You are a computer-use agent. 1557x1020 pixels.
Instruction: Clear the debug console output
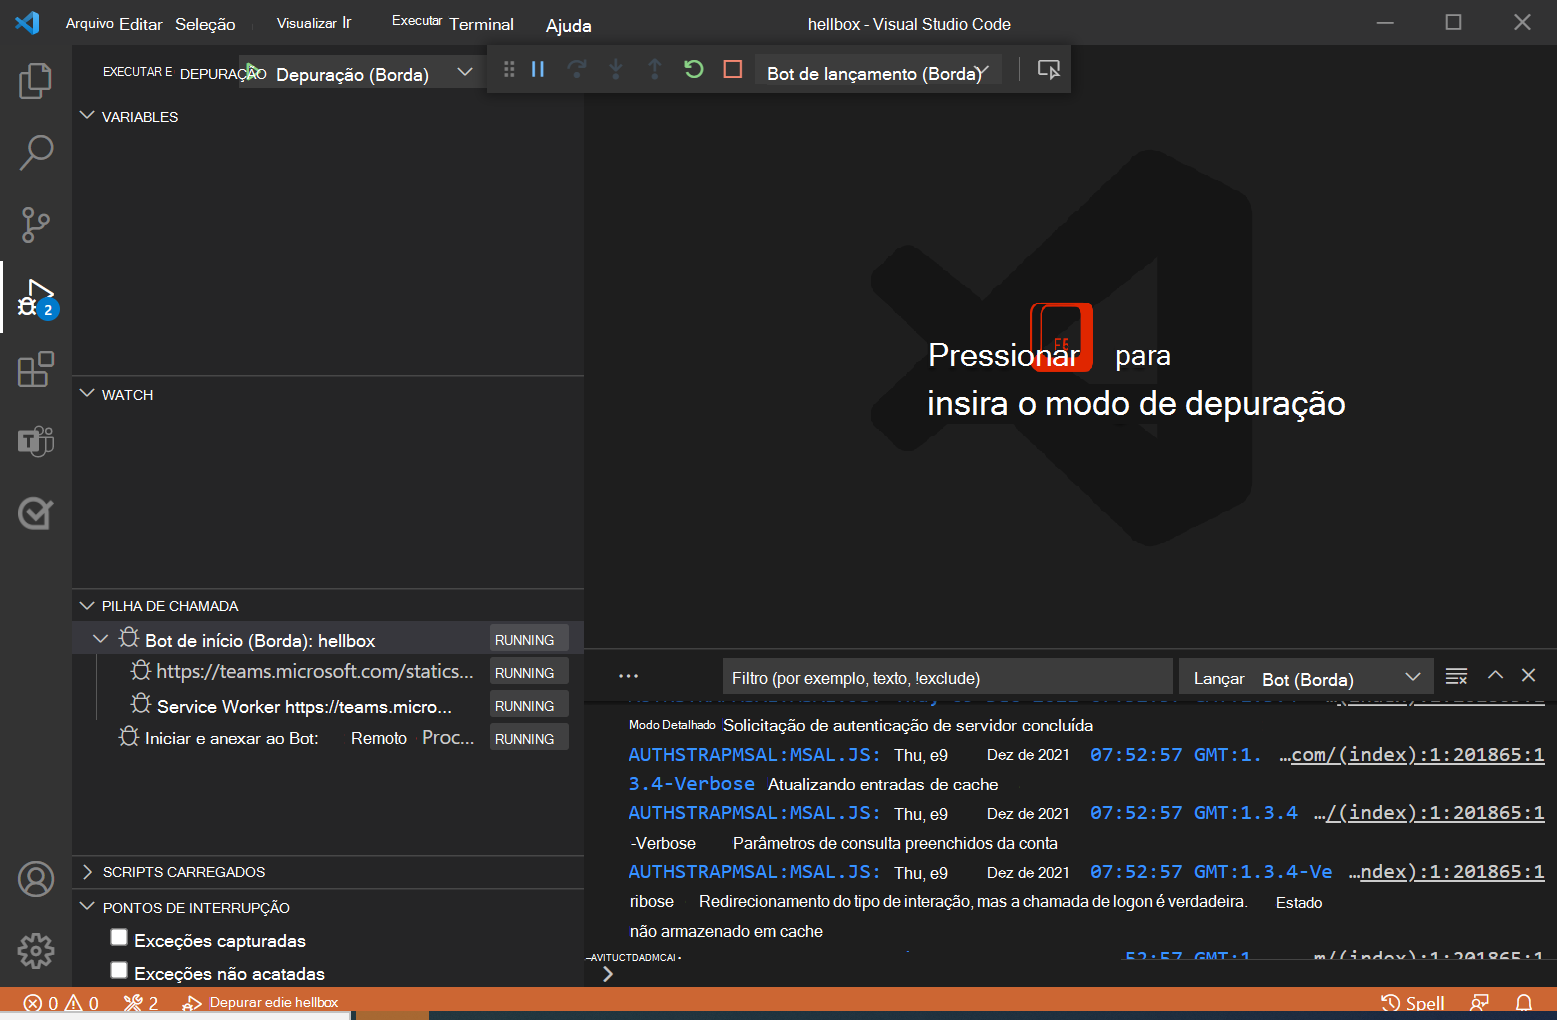1457,677
